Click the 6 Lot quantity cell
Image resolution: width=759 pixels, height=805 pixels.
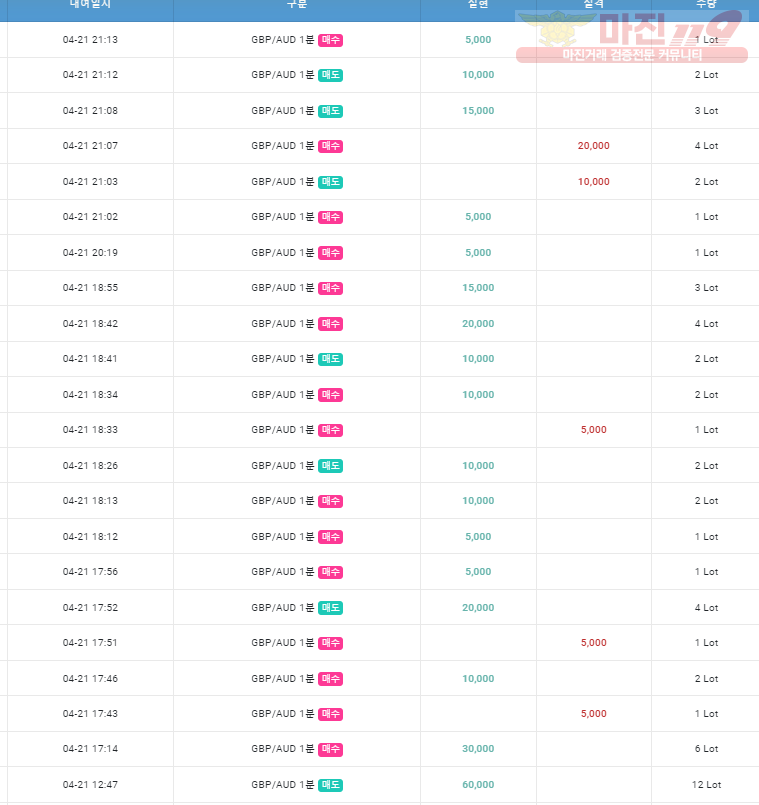click(x=706, y=749)
